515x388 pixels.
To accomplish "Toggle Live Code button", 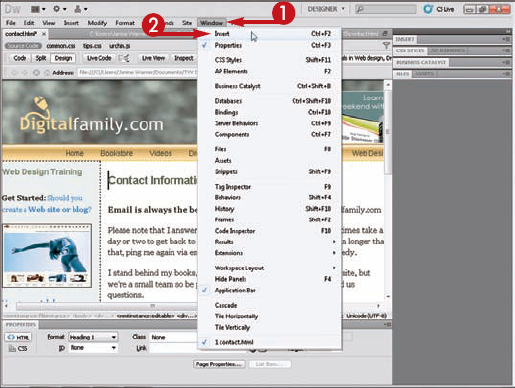I will pyautogui.click(x=99, y=58).
